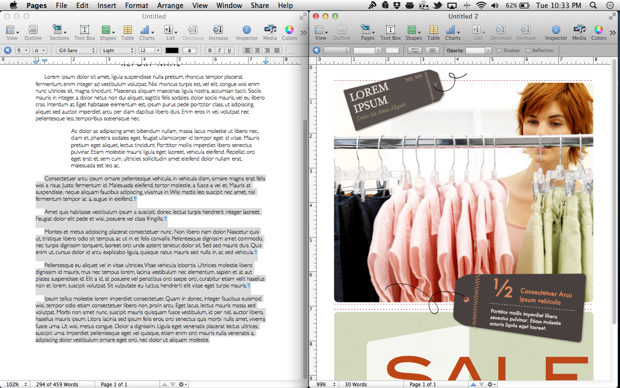The image size is (620, 388).
Task: Click blue format bar button in Untitled
Action: click(7, 50)
